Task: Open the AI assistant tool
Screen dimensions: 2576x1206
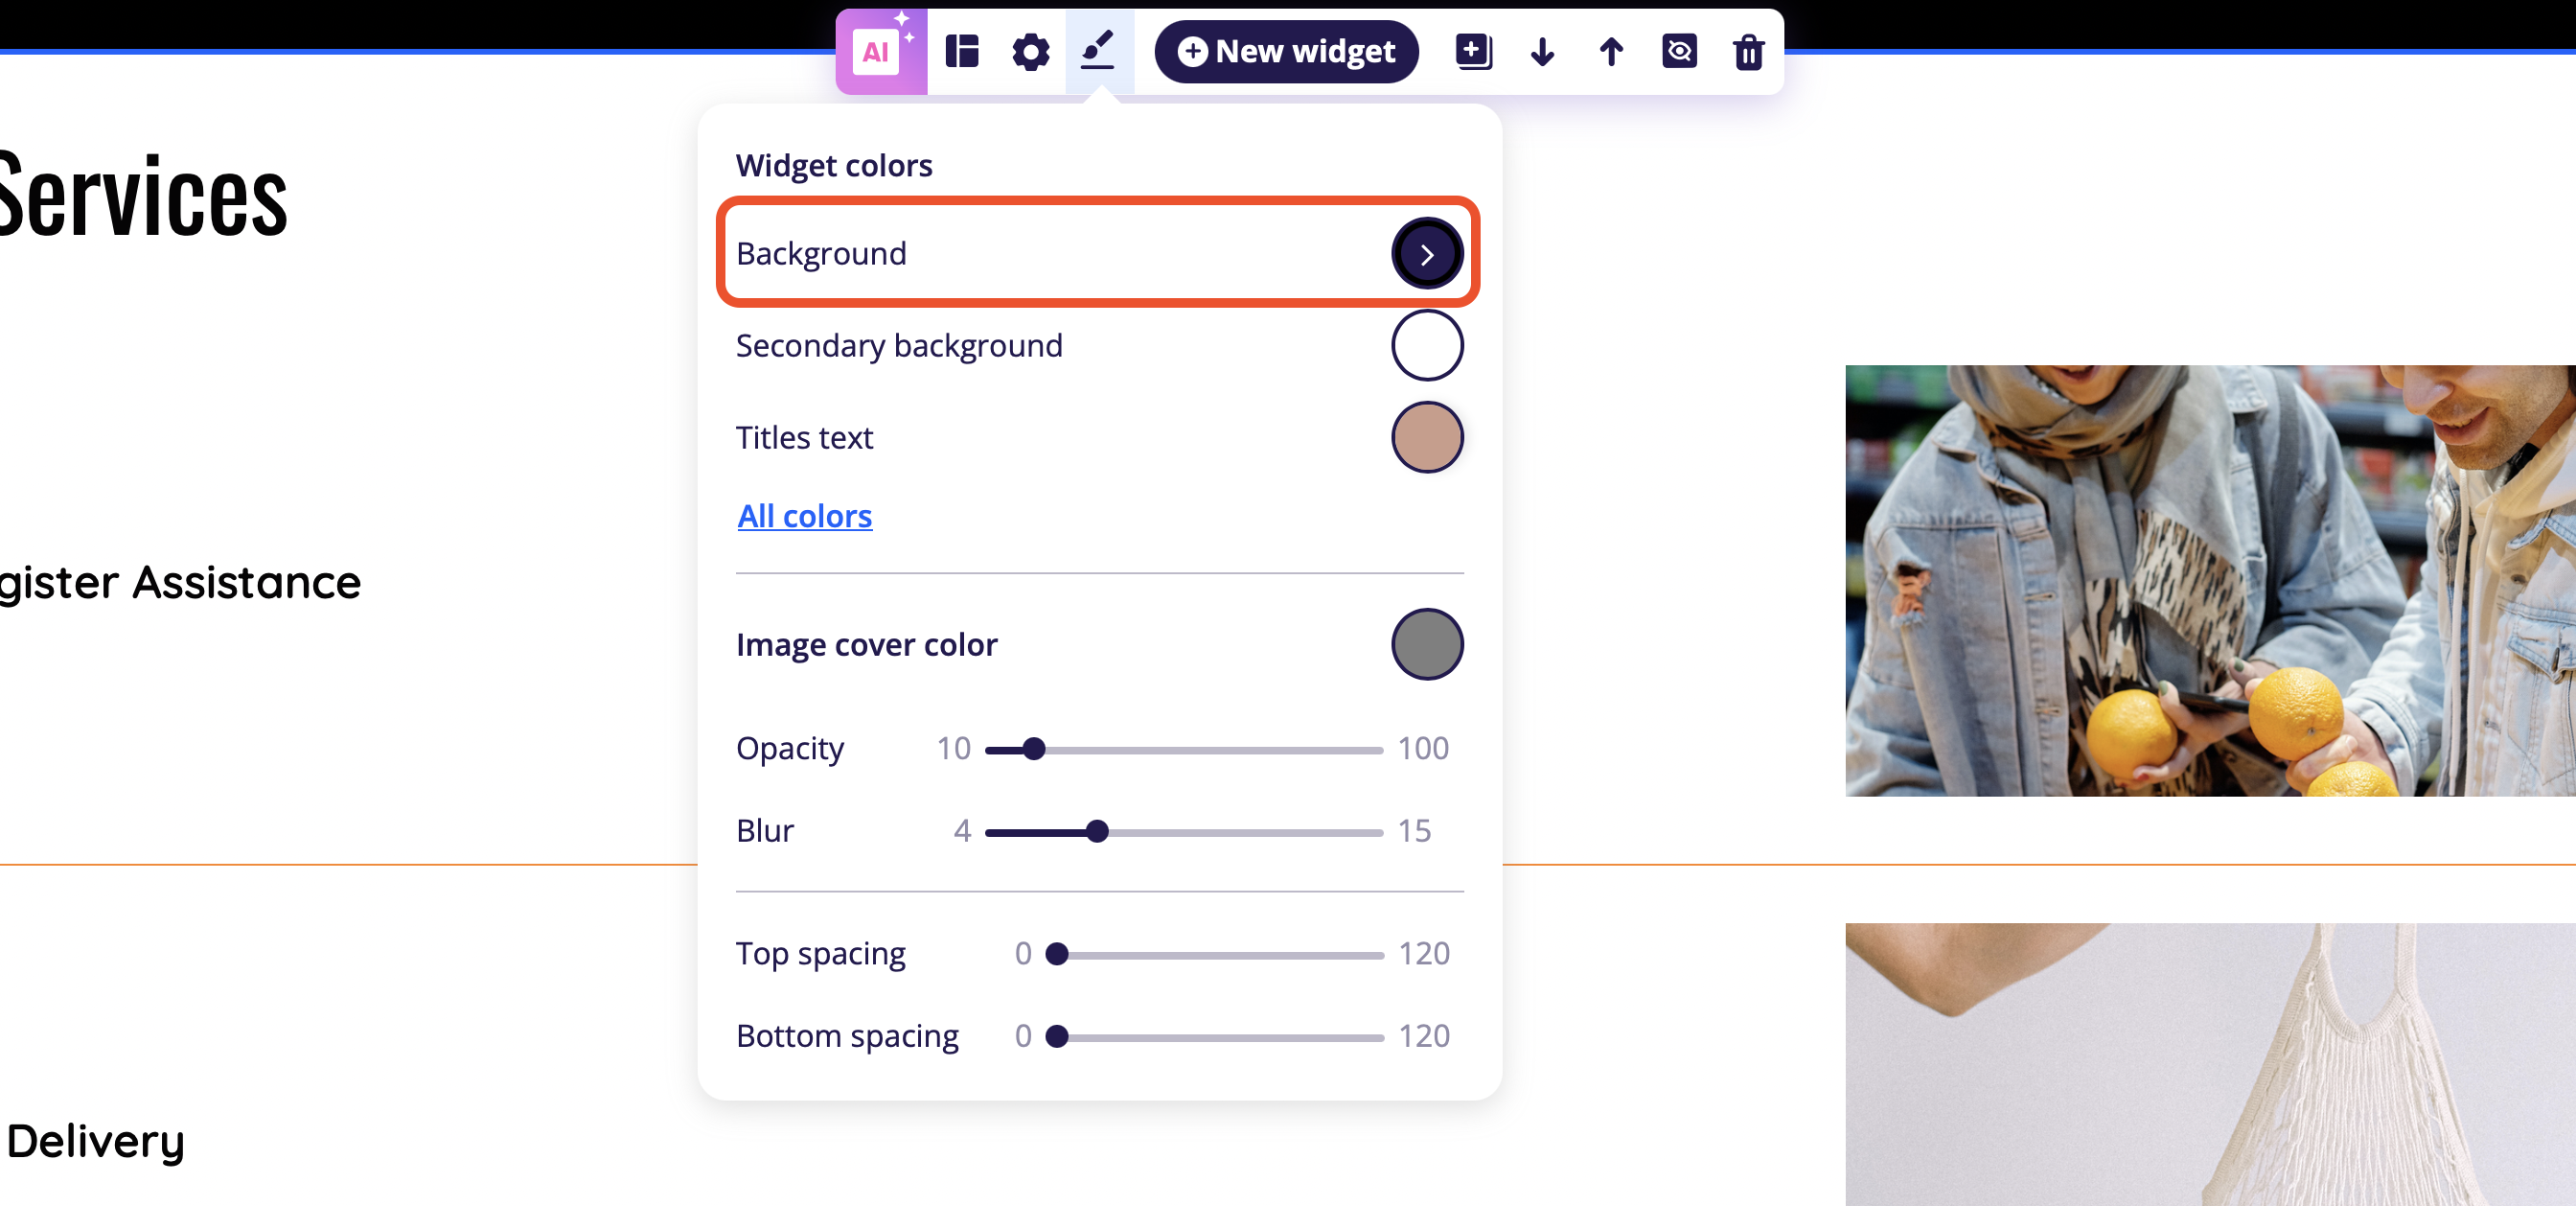Action: [x=880, y=52]
